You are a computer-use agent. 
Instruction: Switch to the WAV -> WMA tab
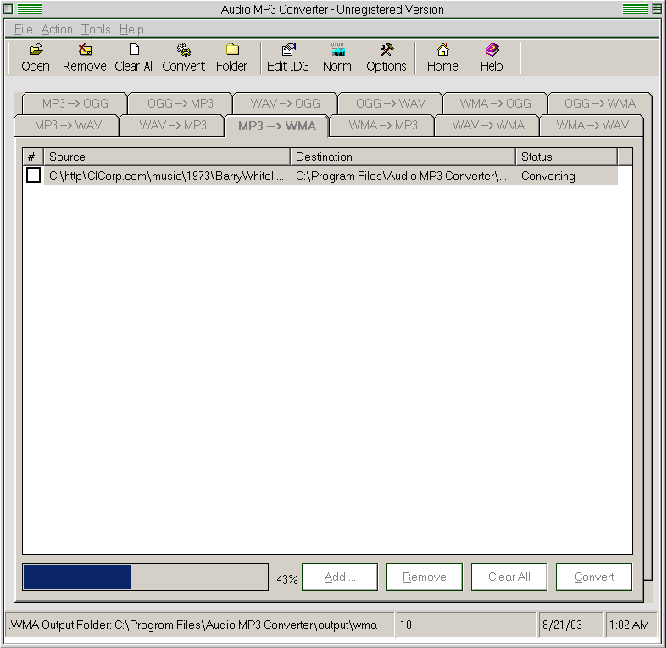pyautogui.click(x=488, y=125)
